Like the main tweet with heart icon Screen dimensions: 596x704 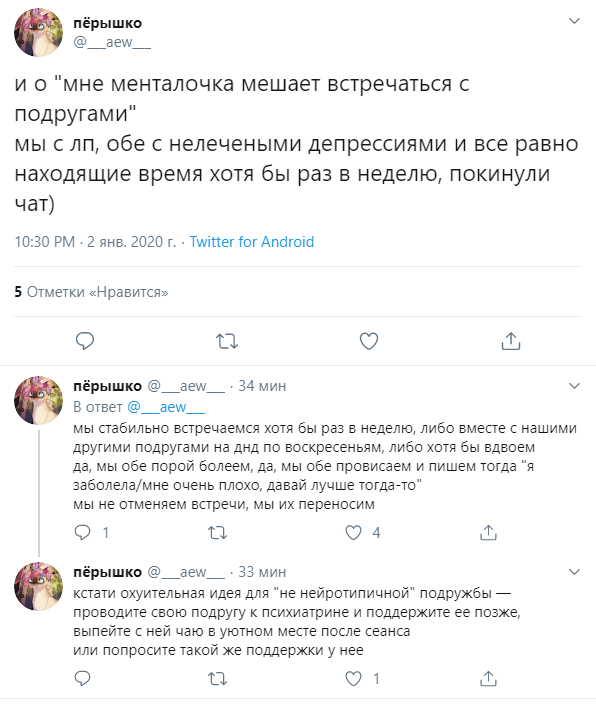point(369,341)
